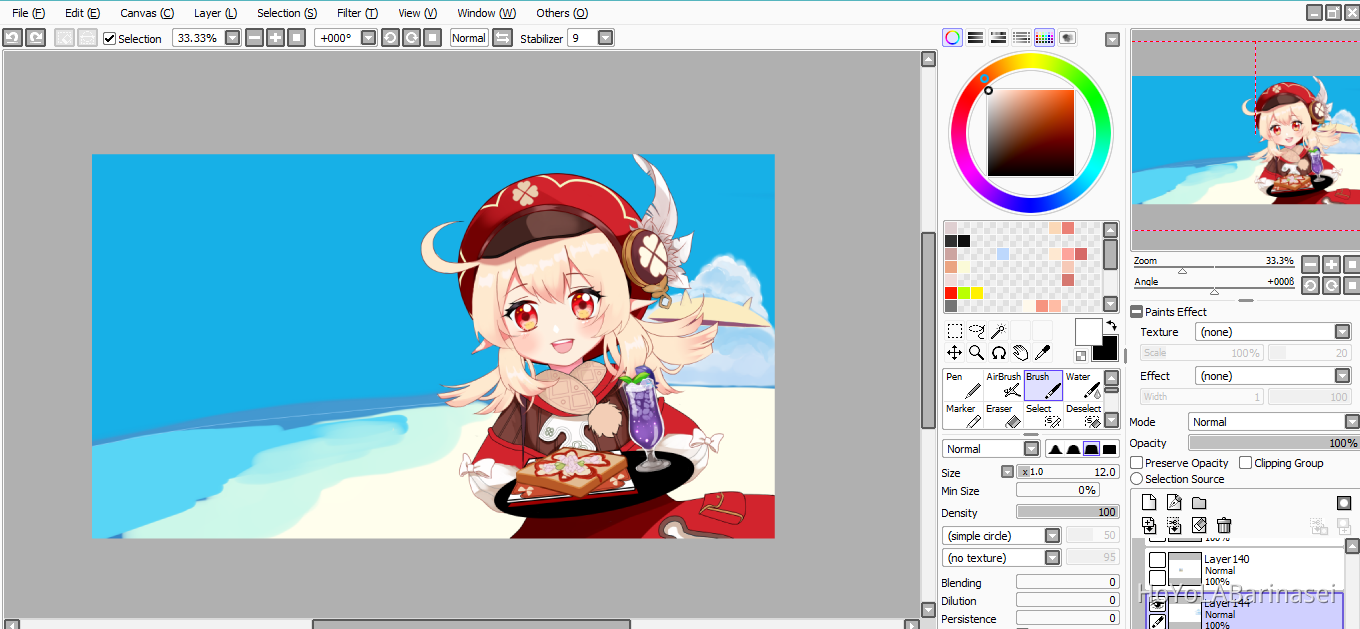Click the red swatch in the palette

click(951, 293)
